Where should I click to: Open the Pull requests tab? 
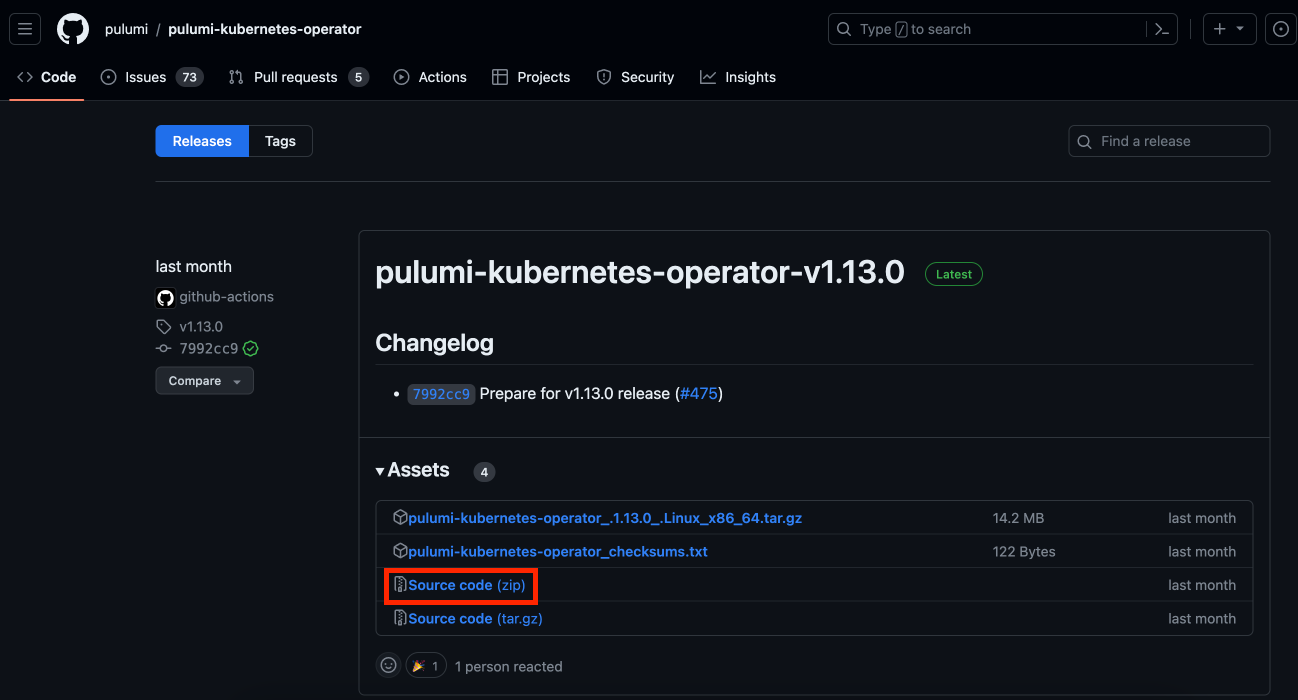click(298, 77)
